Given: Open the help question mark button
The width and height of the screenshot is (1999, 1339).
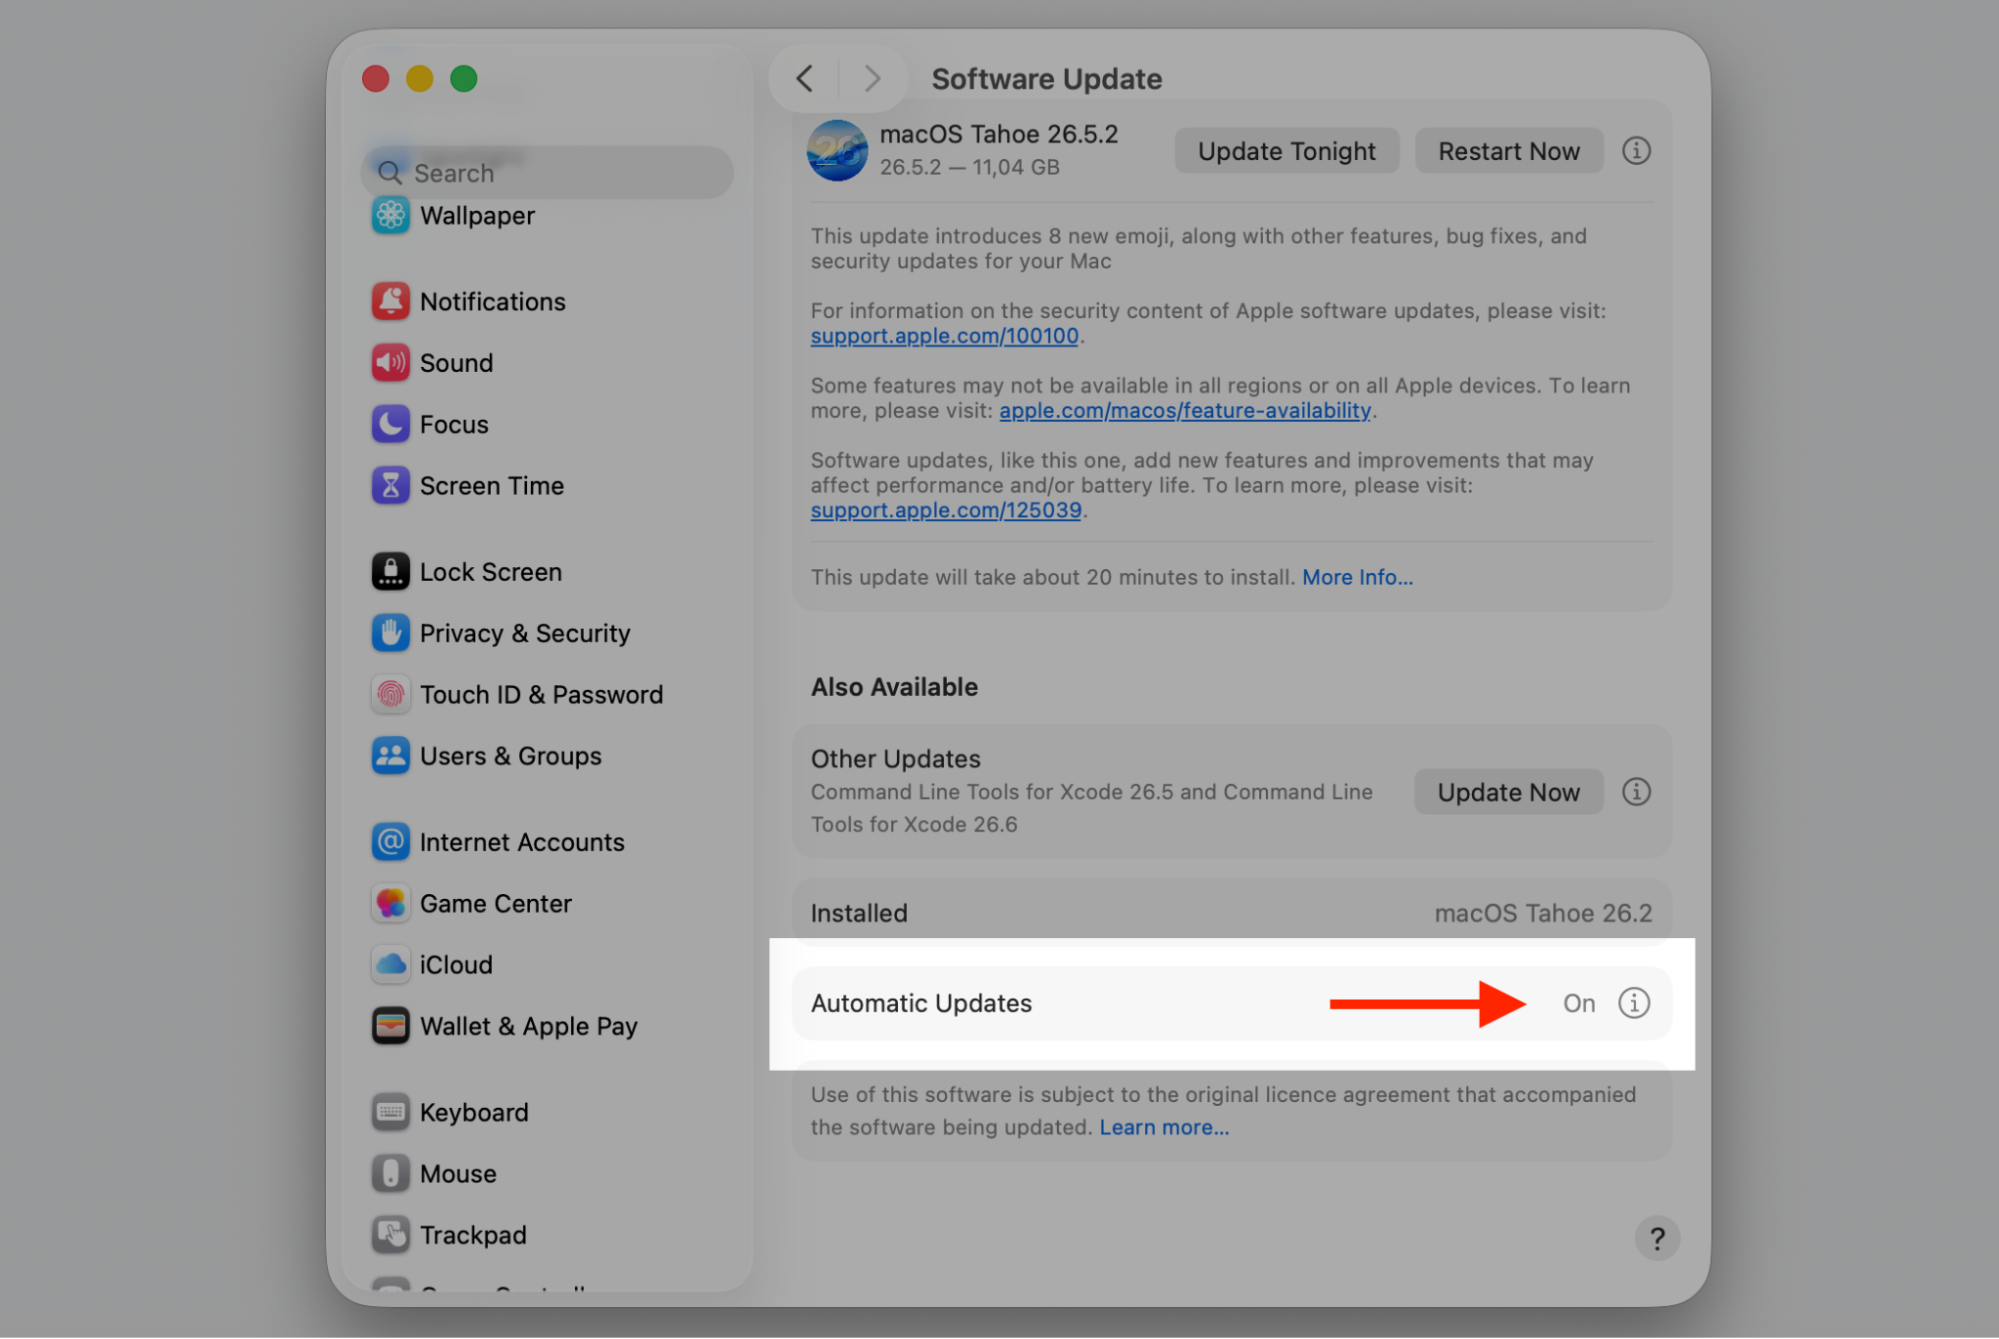Looking at the screenshot, I should click(1657, 1239).
